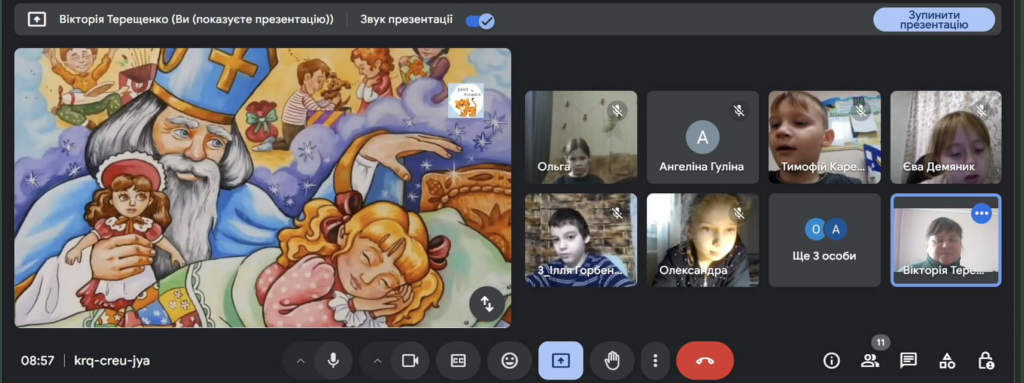Leave the call with red hang-up button
1024x383 pixels.
tap(705, 360)
